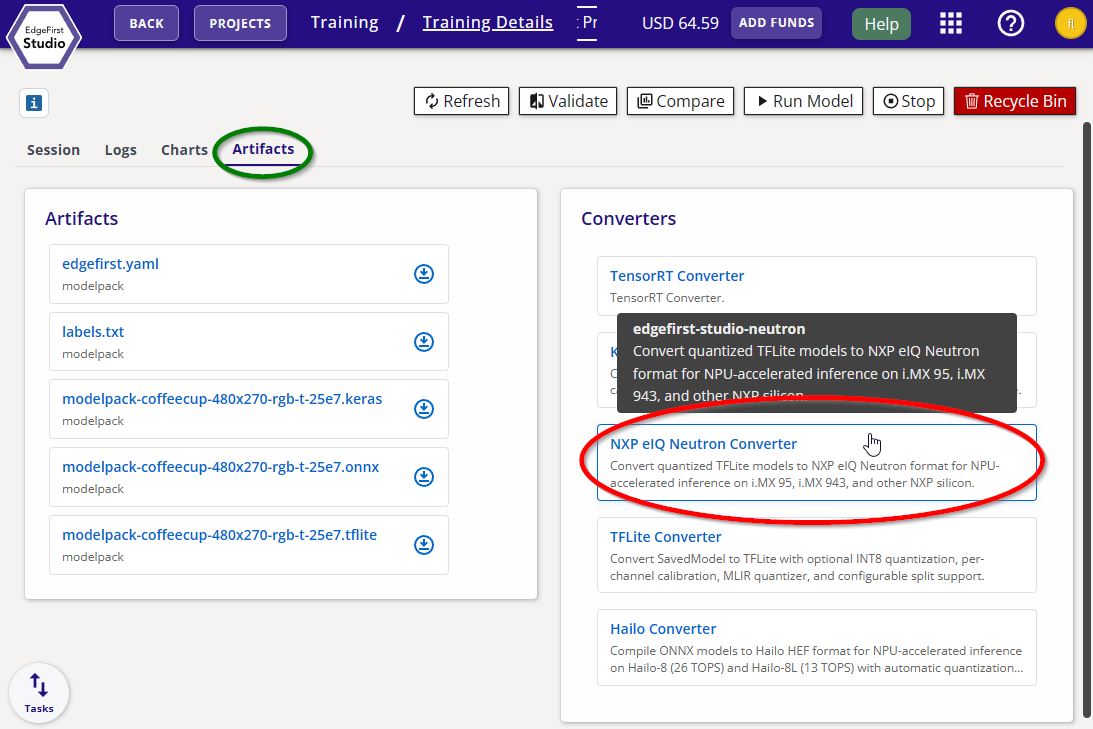1093x729 pixels.
Task: Open the Recycle Bin
Action: pyautogui.click(x=1015, y=101)
